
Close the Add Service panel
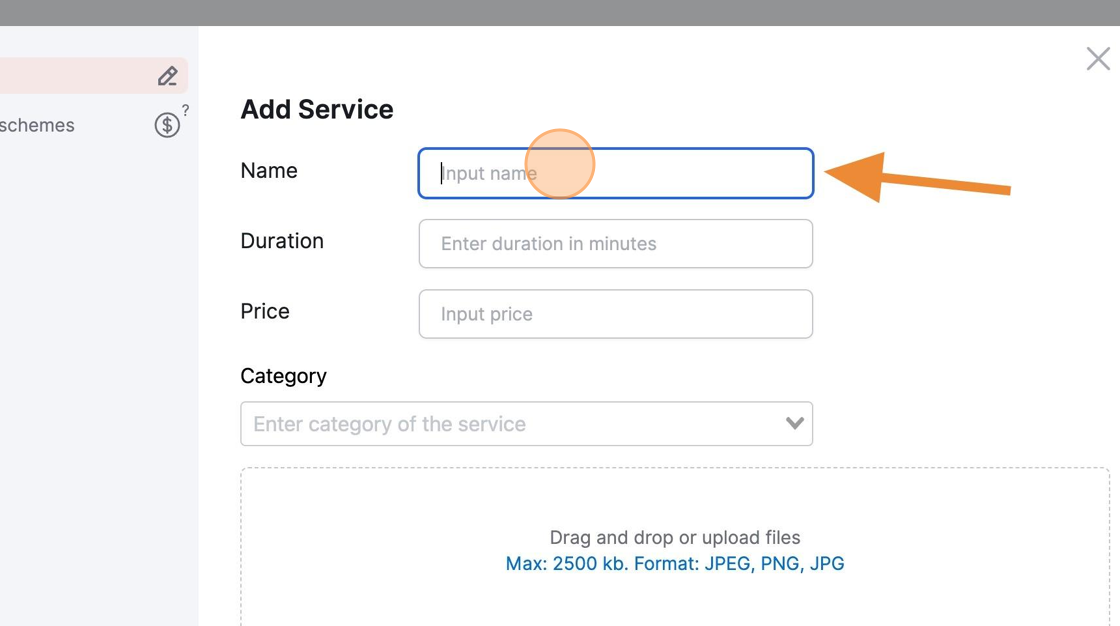pos(1098,59)
